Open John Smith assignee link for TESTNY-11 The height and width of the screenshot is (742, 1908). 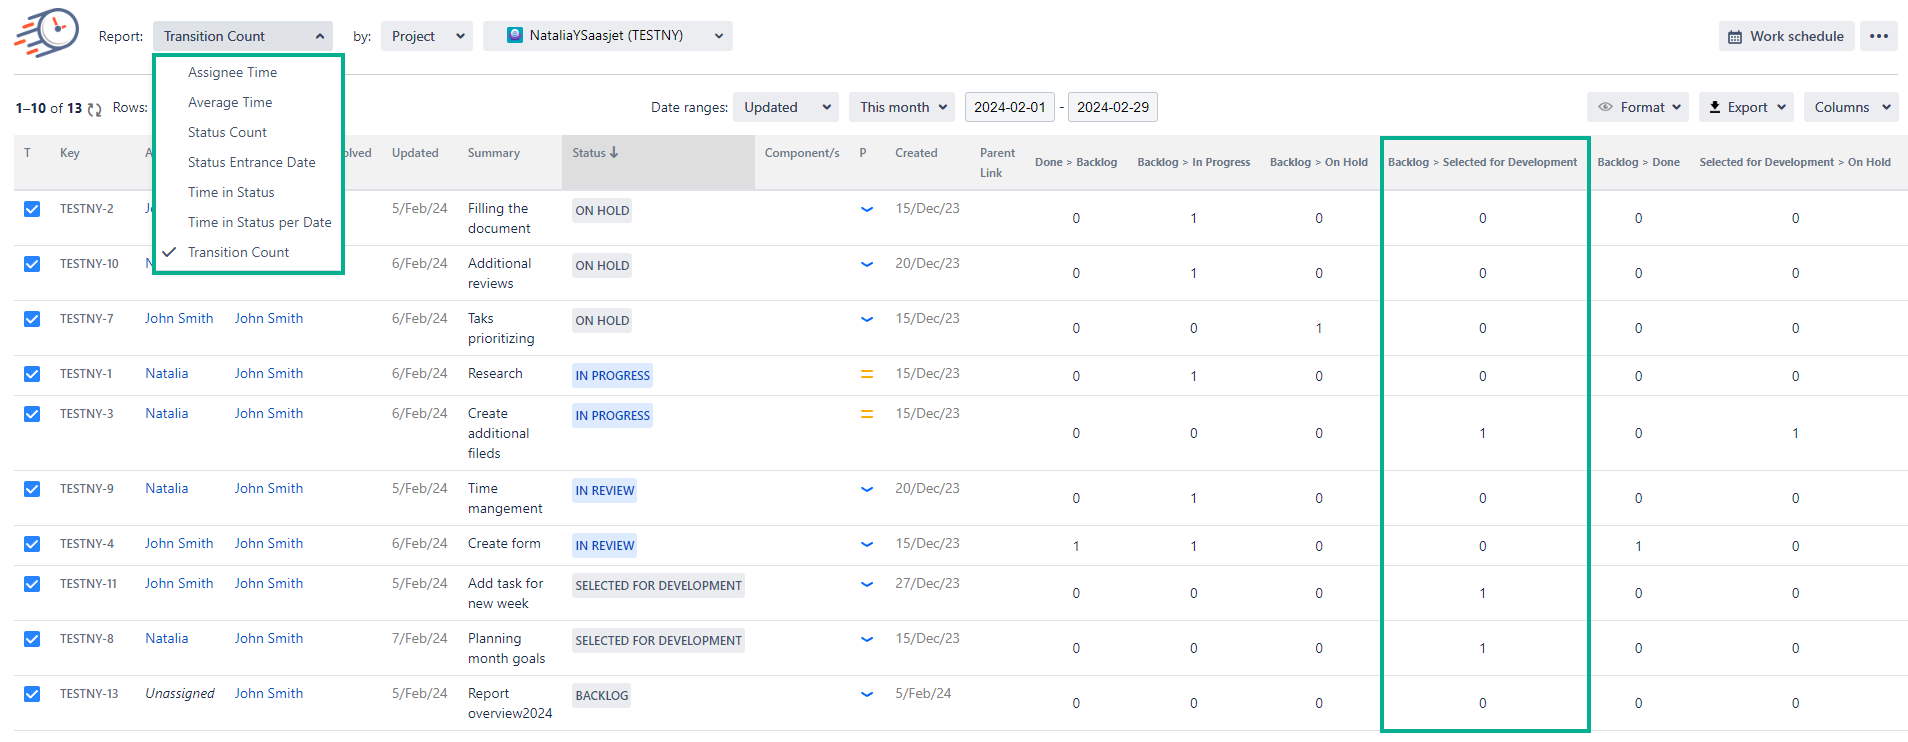click(x=179, y=583)
